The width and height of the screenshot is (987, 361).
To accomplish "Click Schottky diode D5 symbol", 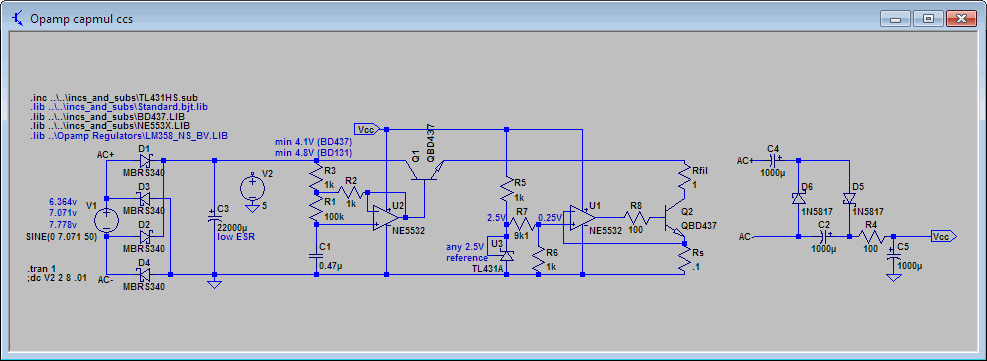I will pos(849,199).
